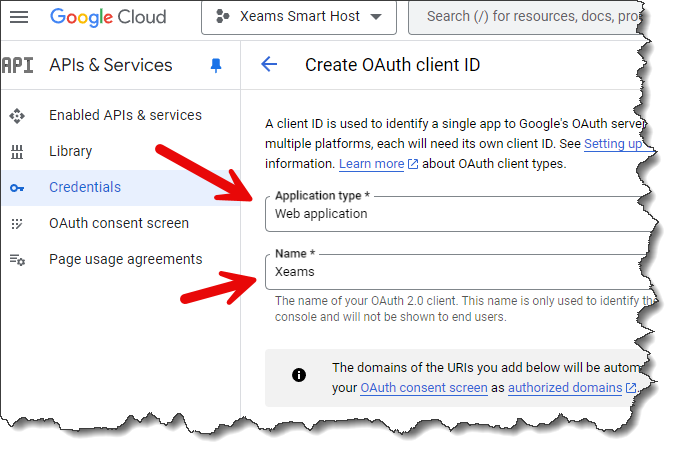
Task: Open the hamburger navigation menu
Action: [19, 17]
